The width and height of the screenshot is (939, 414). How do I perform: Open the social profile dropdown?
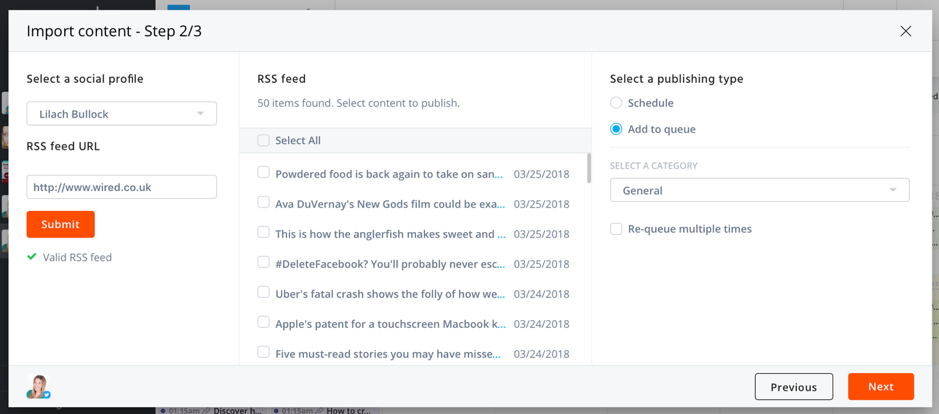point(121,114)
